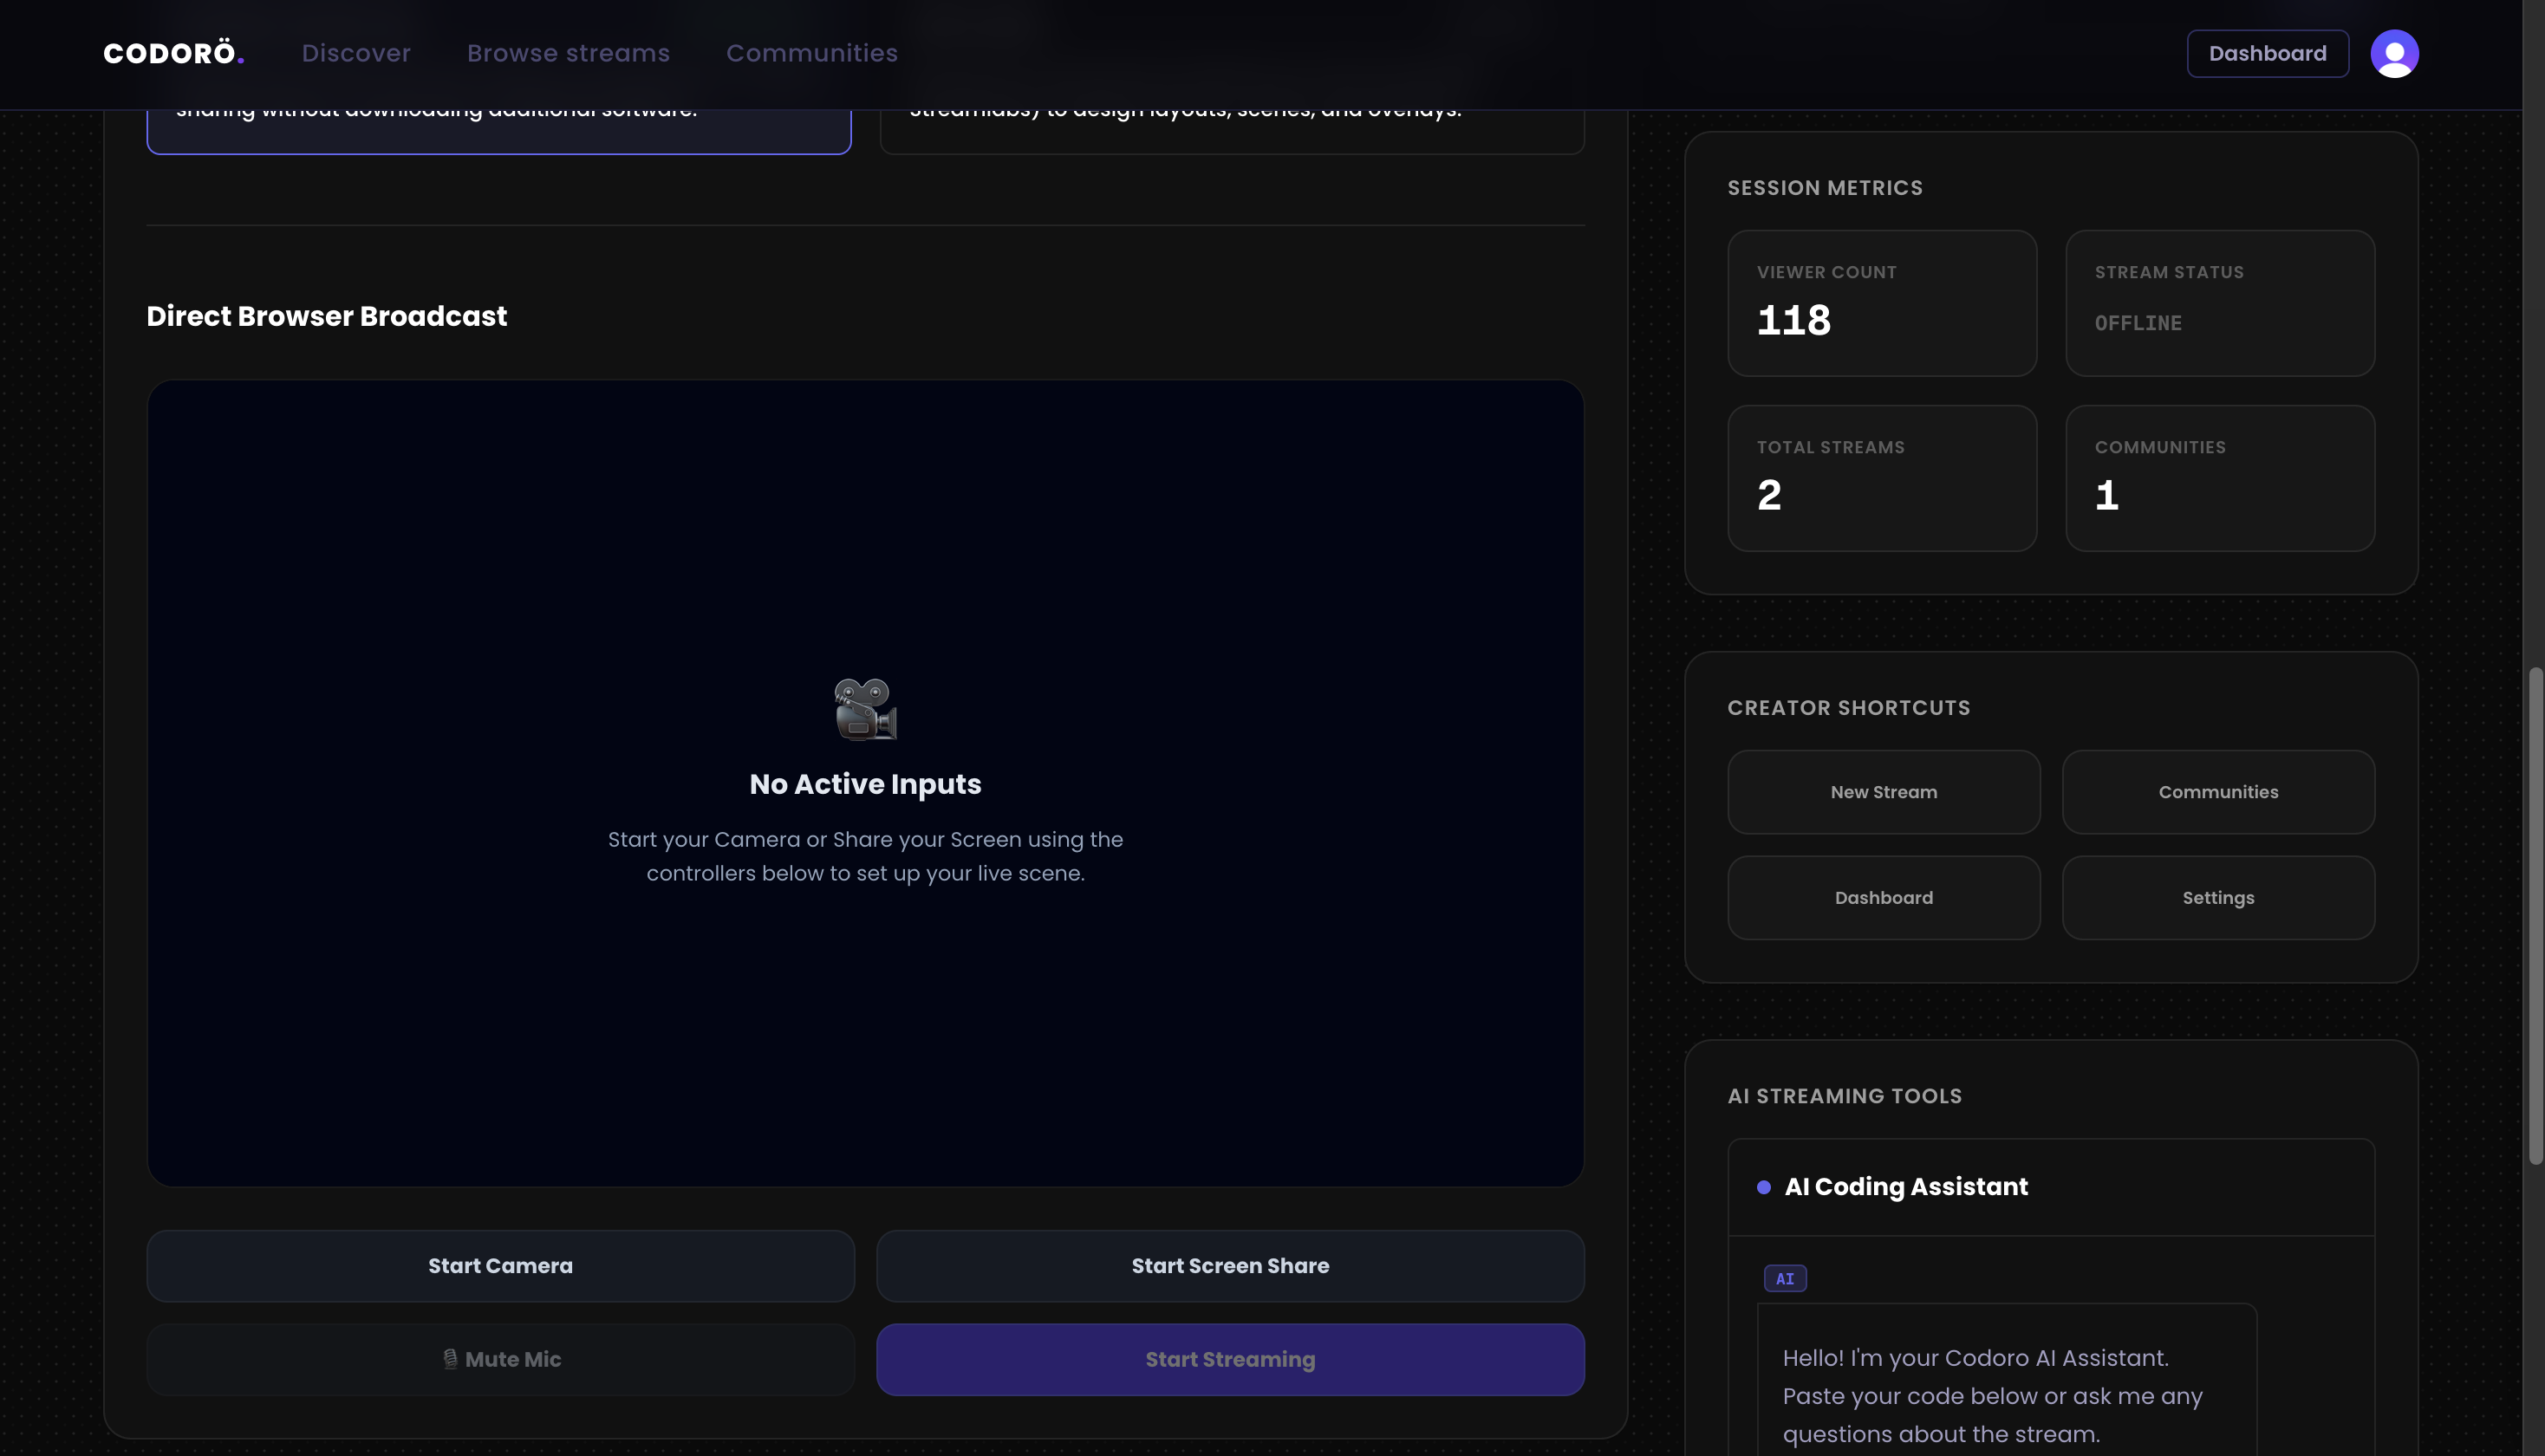Open the Communities creator shortcut
This screenshot has height=1456, width=2545.
click(2218, 792)
